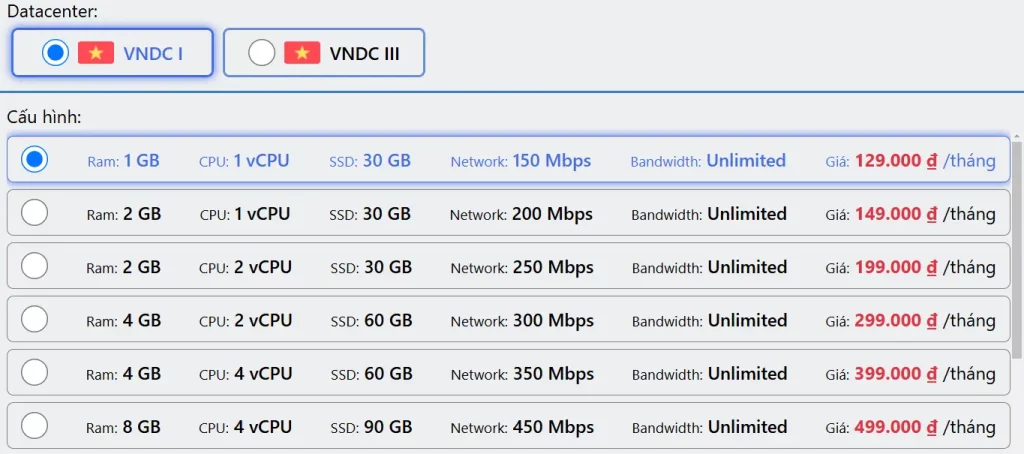Choose the 399.000 đ/tháng plan radio button

[x=35, y=373]
